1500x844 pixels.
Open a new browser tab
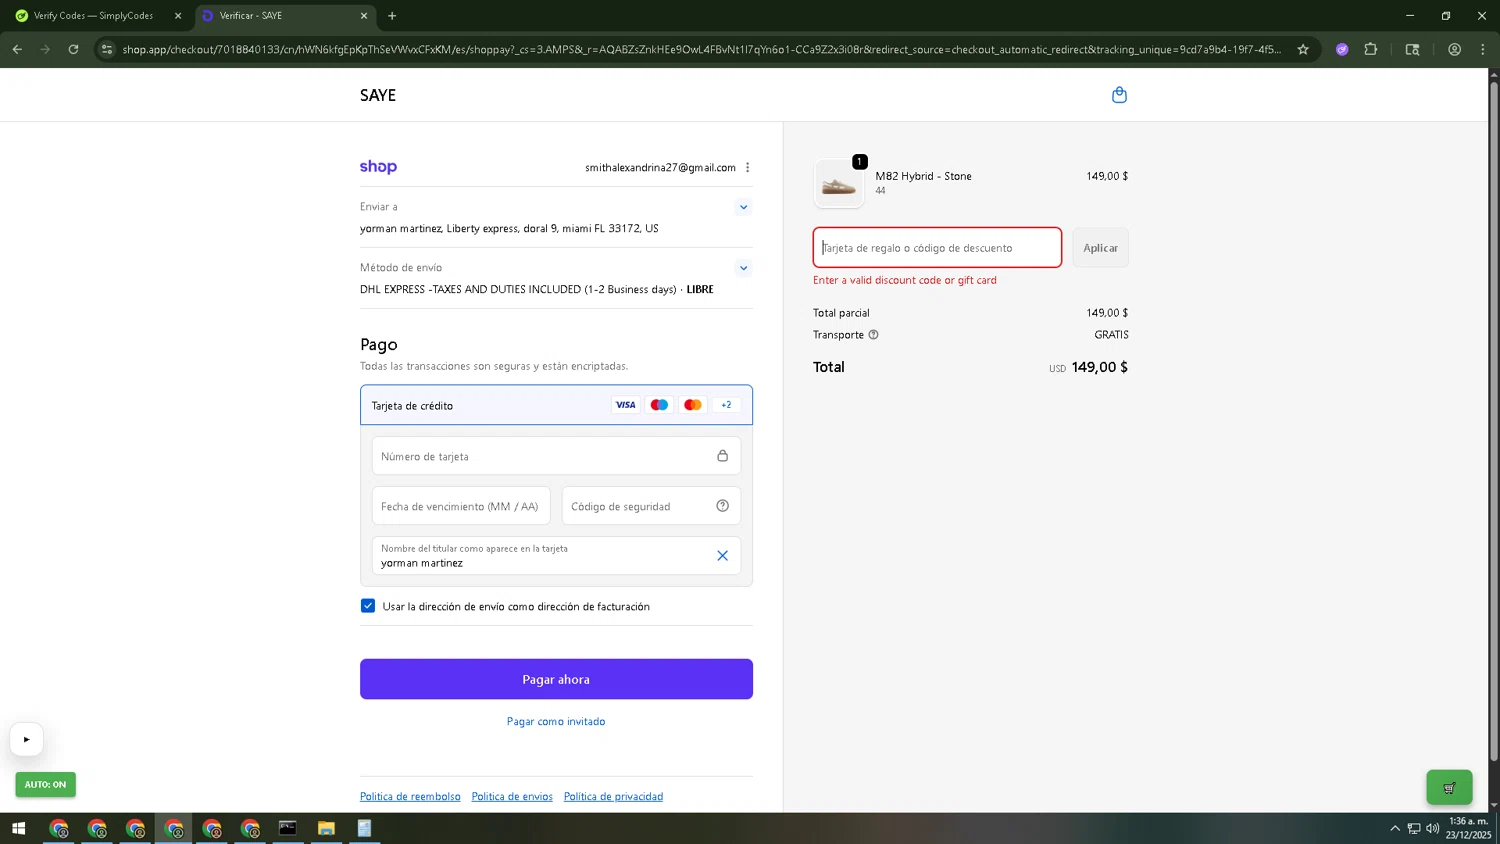(x=392, y=16)
